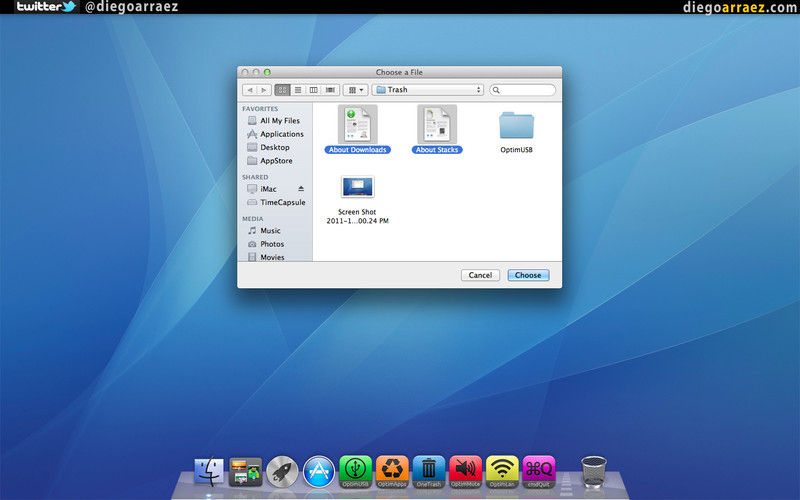Switch to Cover Flow view
This screenshot has height=500, width=800.
331,90
